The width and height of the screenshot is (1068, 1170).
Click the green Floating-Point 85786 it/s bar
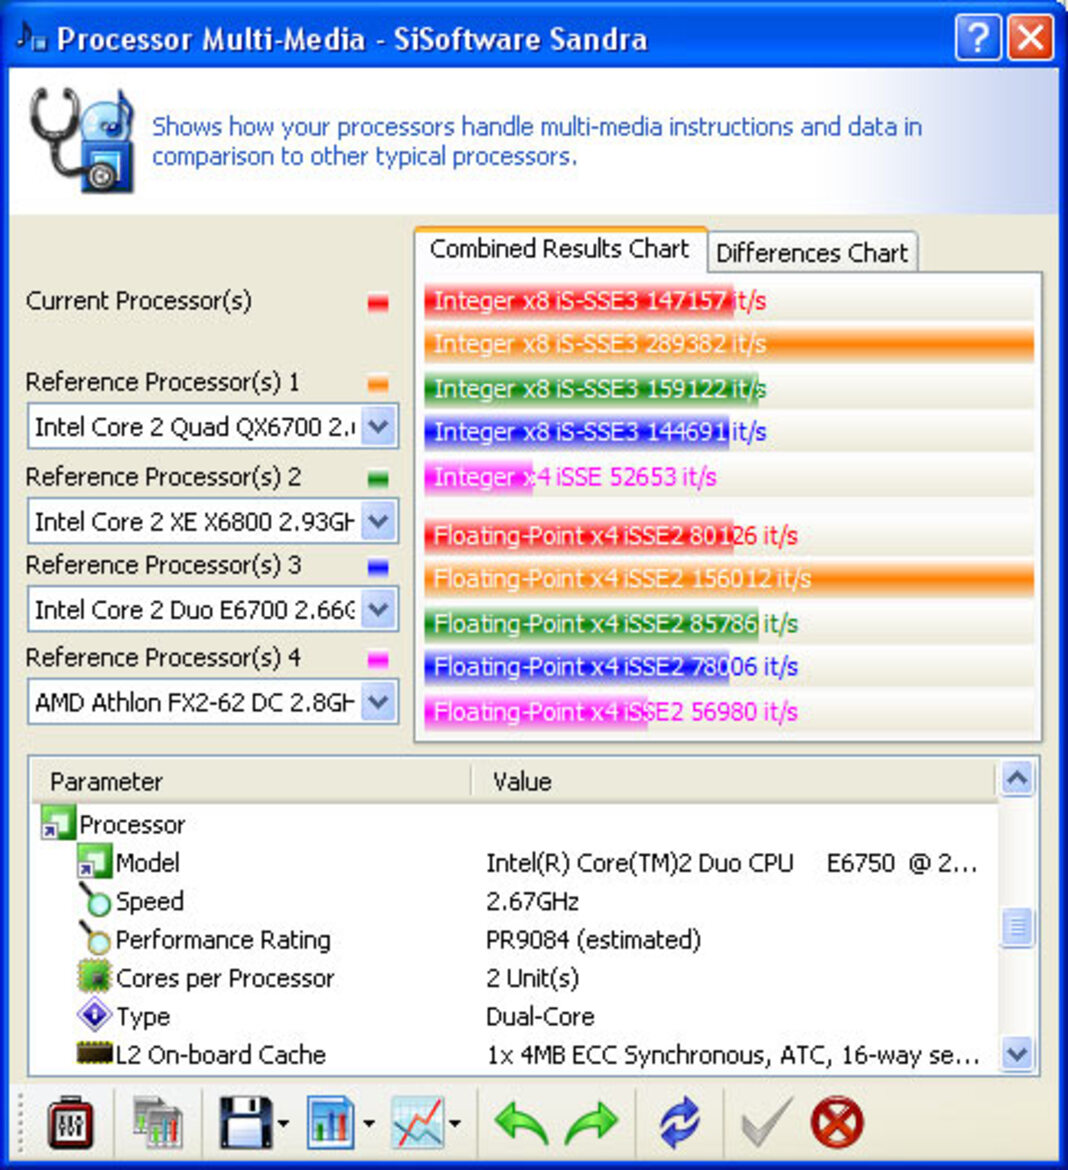coord(592,623)
